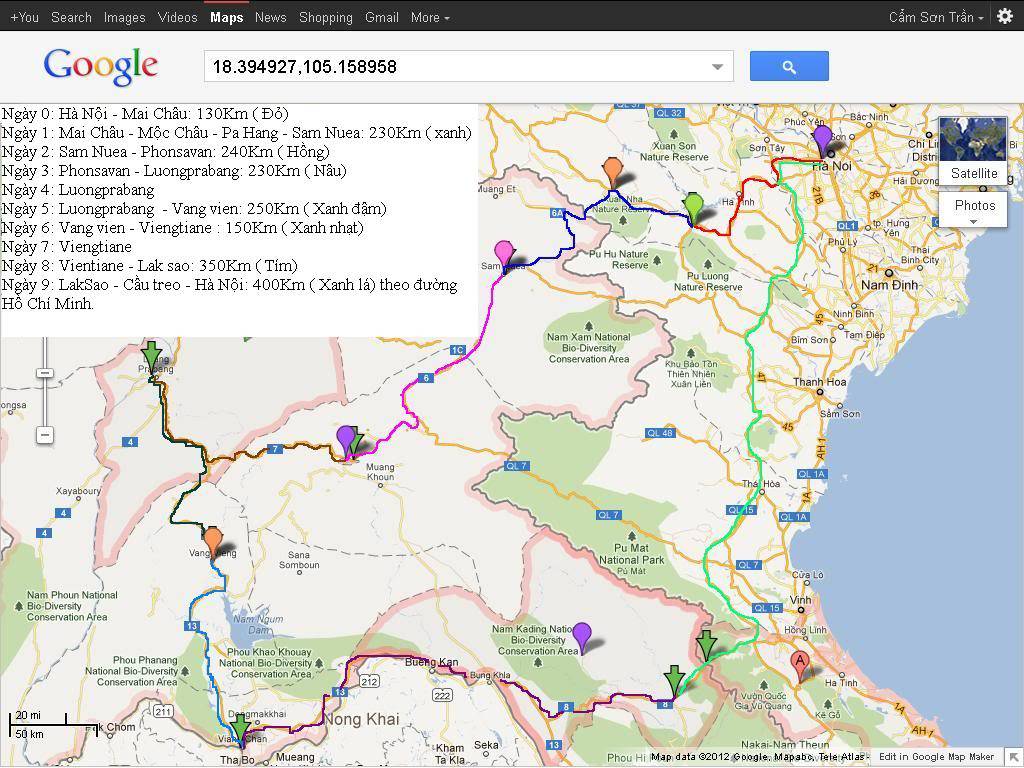The image size is (1024, 768).
Task: Click the Nam Xam National Bio-Diversity label
Action: coord(588,348)
